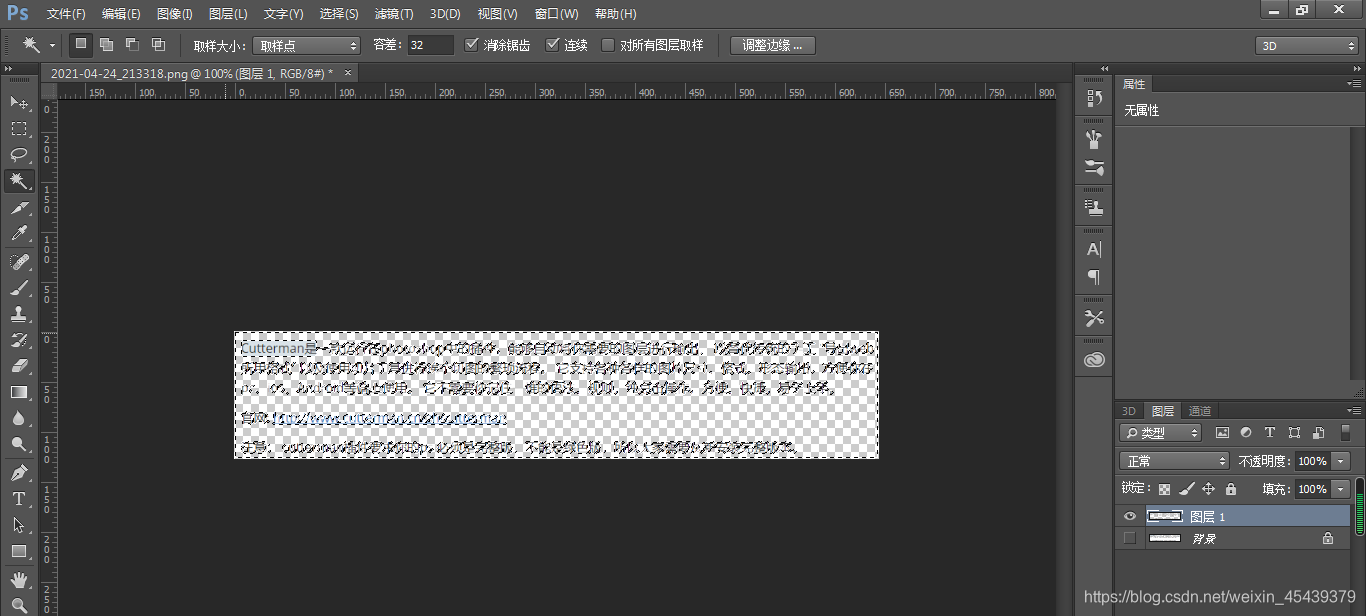
Task: Choose Add to Selection mode
Action: pyautogui.click(x=106, y=44)
